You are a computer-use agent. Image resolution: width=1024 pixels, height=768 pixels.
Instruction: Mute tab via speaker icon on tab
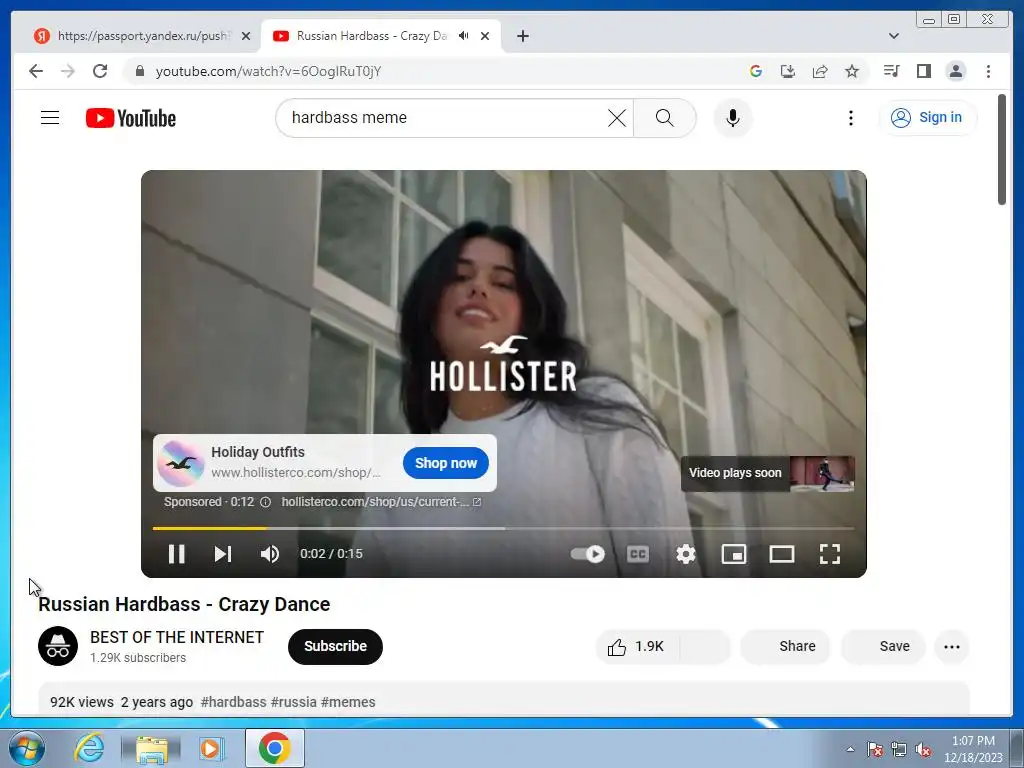point(464,36)
